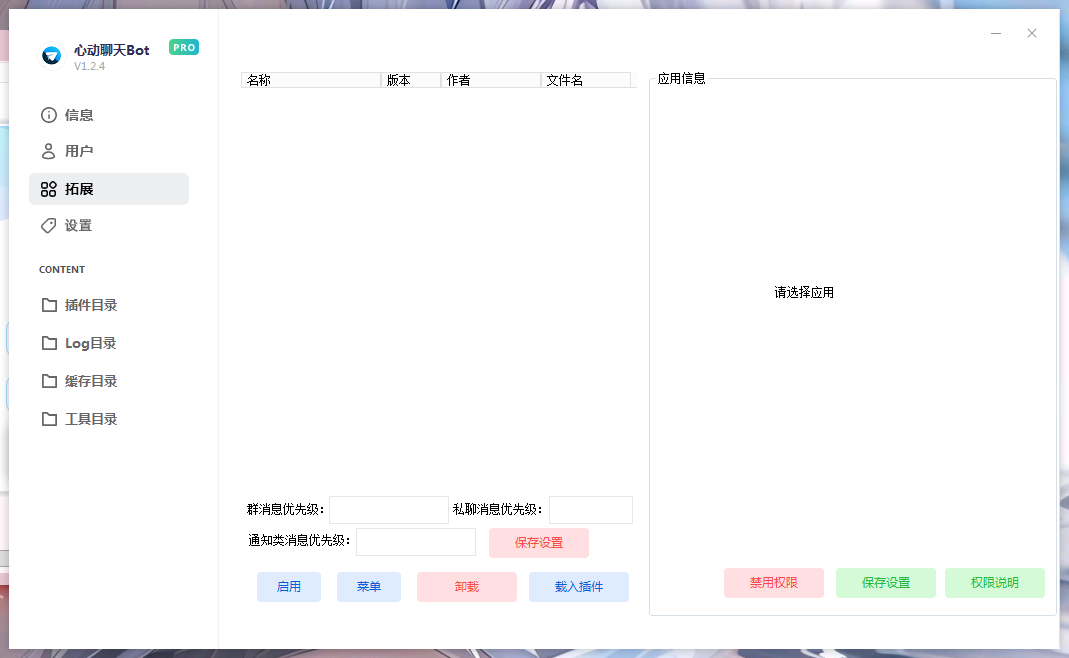Click the red 禁用权限 button

pyautogui.click(x=774, y=583)
